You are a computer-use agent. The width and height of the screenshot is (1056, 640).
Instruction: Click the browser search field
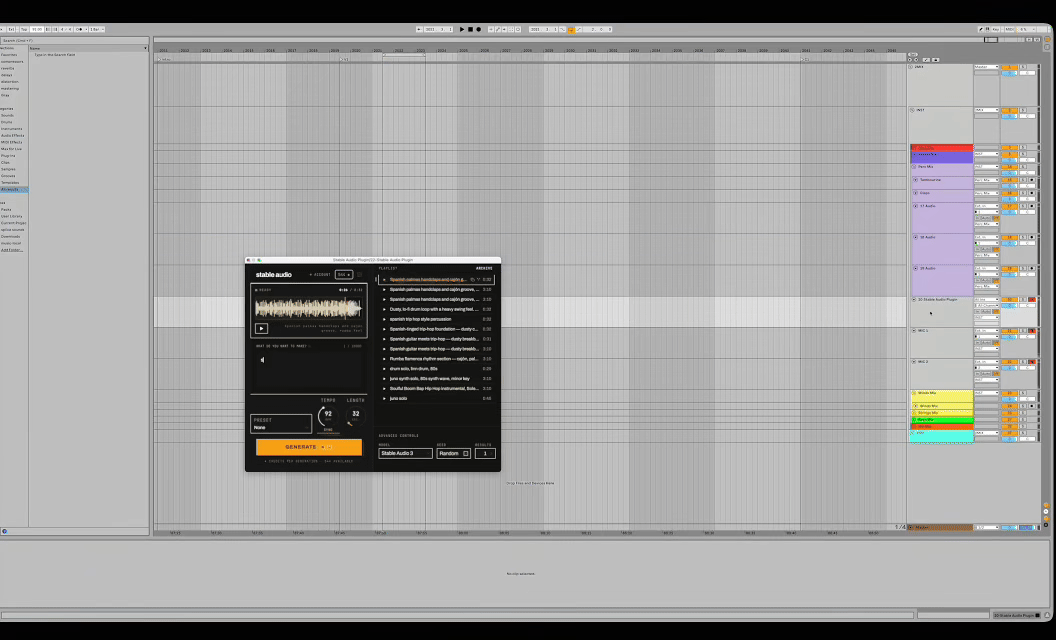coord(74,40)
